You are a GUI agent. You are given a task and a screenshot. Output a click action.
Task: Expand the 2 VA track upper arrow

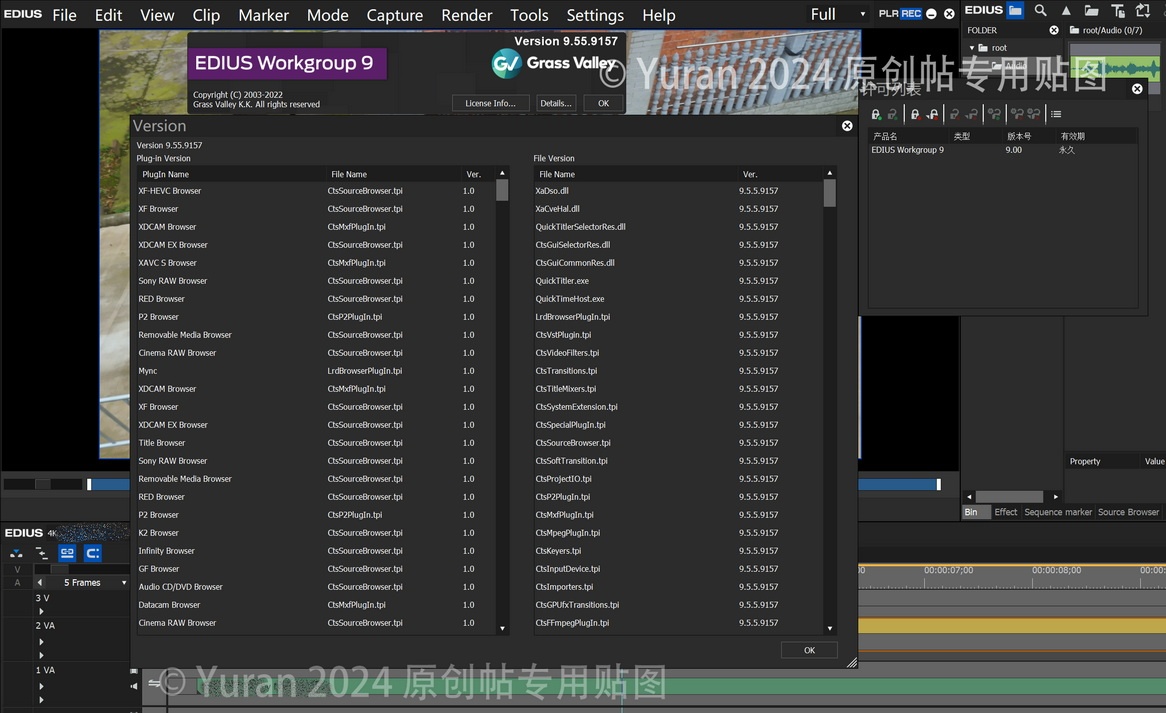coord(41,641)
